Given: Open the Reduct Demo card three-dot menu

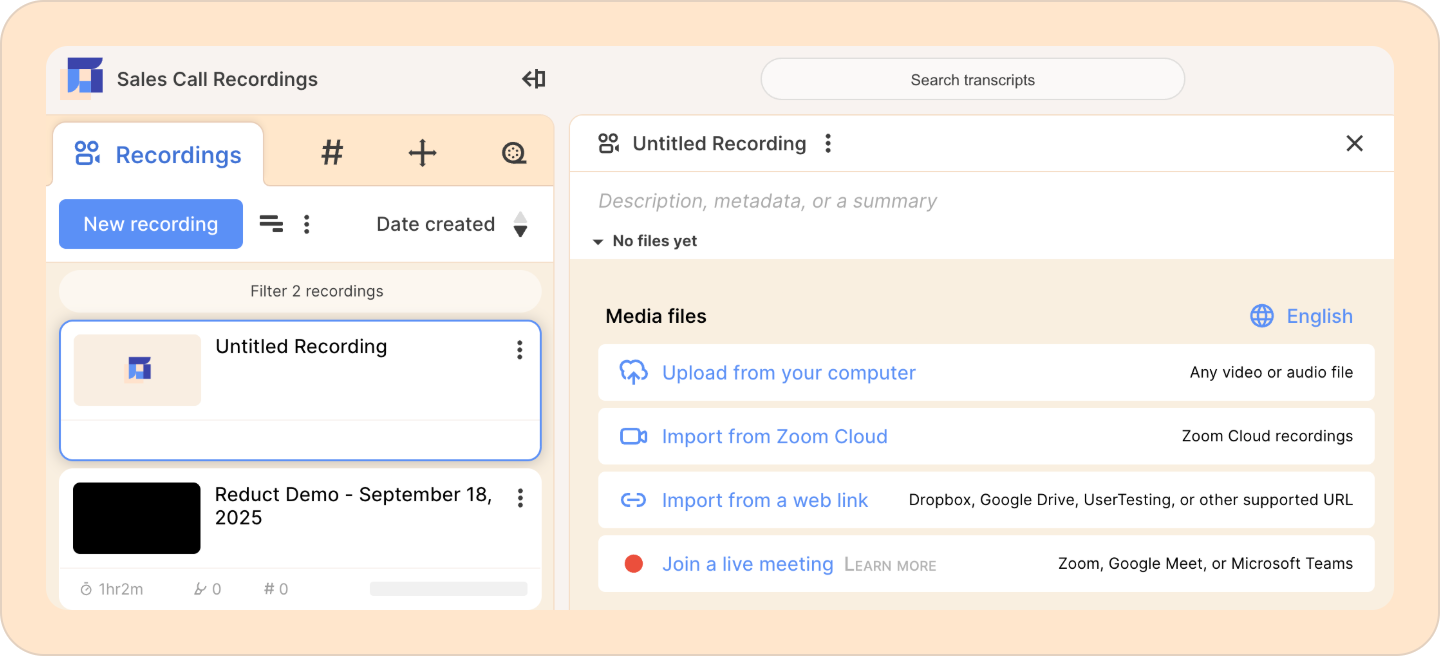Looking at the screenshot, I should pos(520,498).
